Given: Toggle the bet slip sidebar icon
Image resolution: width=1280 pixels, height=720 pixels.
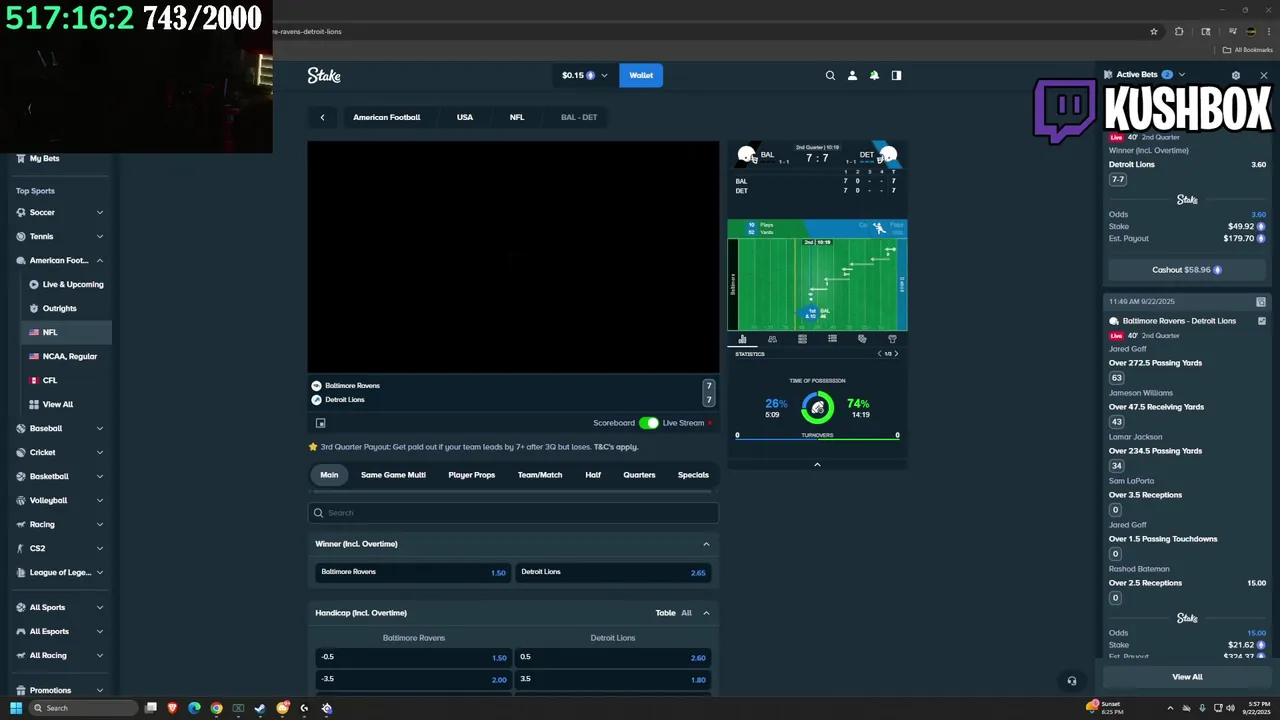Looking at the screenshot, I should 896,75.
